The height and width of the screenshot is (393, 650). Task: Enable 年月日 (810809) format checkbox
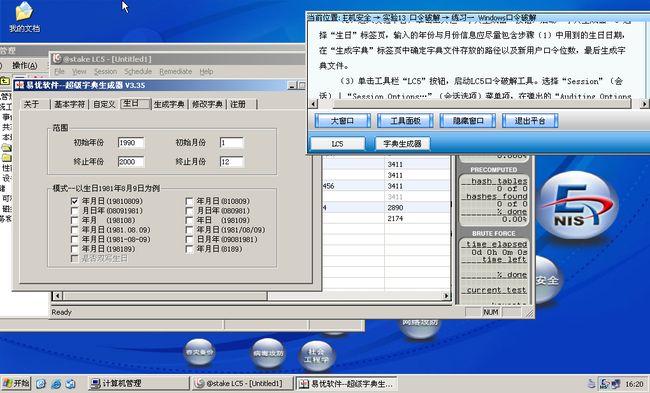[x=189, y=201]
